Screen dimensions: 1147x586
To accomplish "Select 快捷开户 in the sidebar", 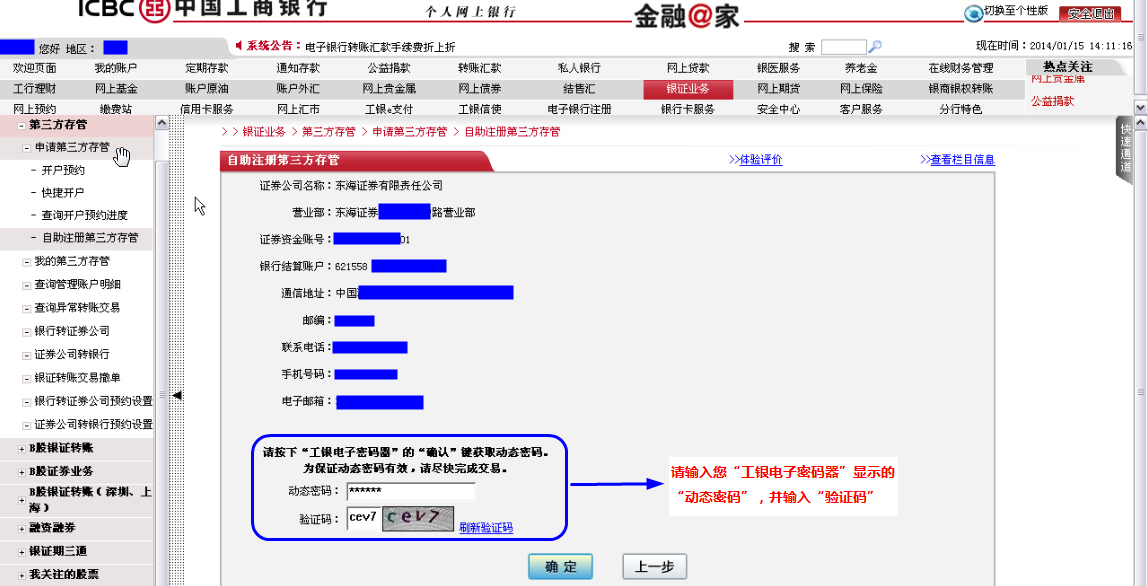I will (63, 193).
